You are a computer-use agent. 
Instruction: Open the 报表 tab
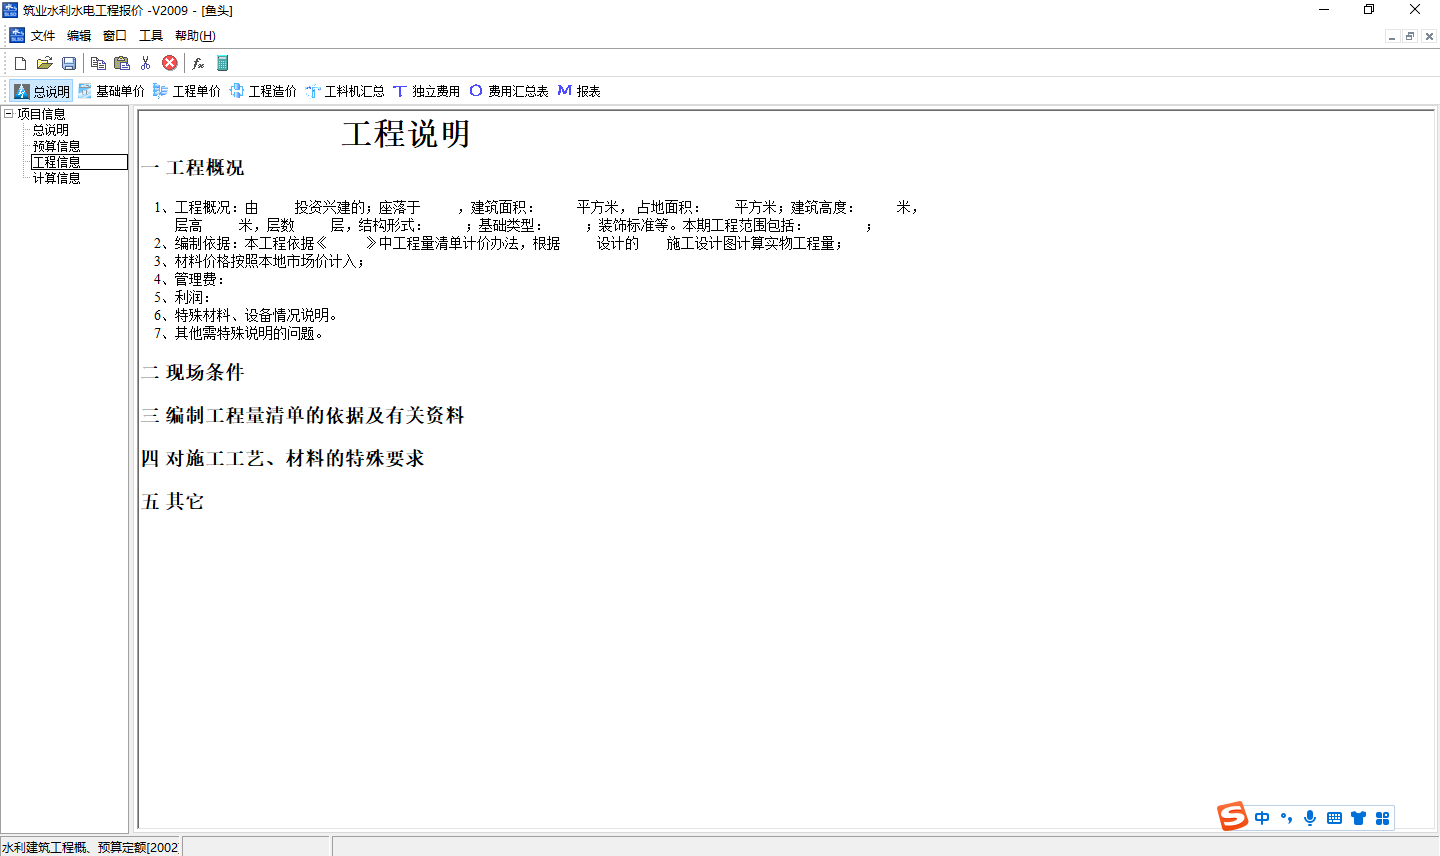[x=579, y=91]
